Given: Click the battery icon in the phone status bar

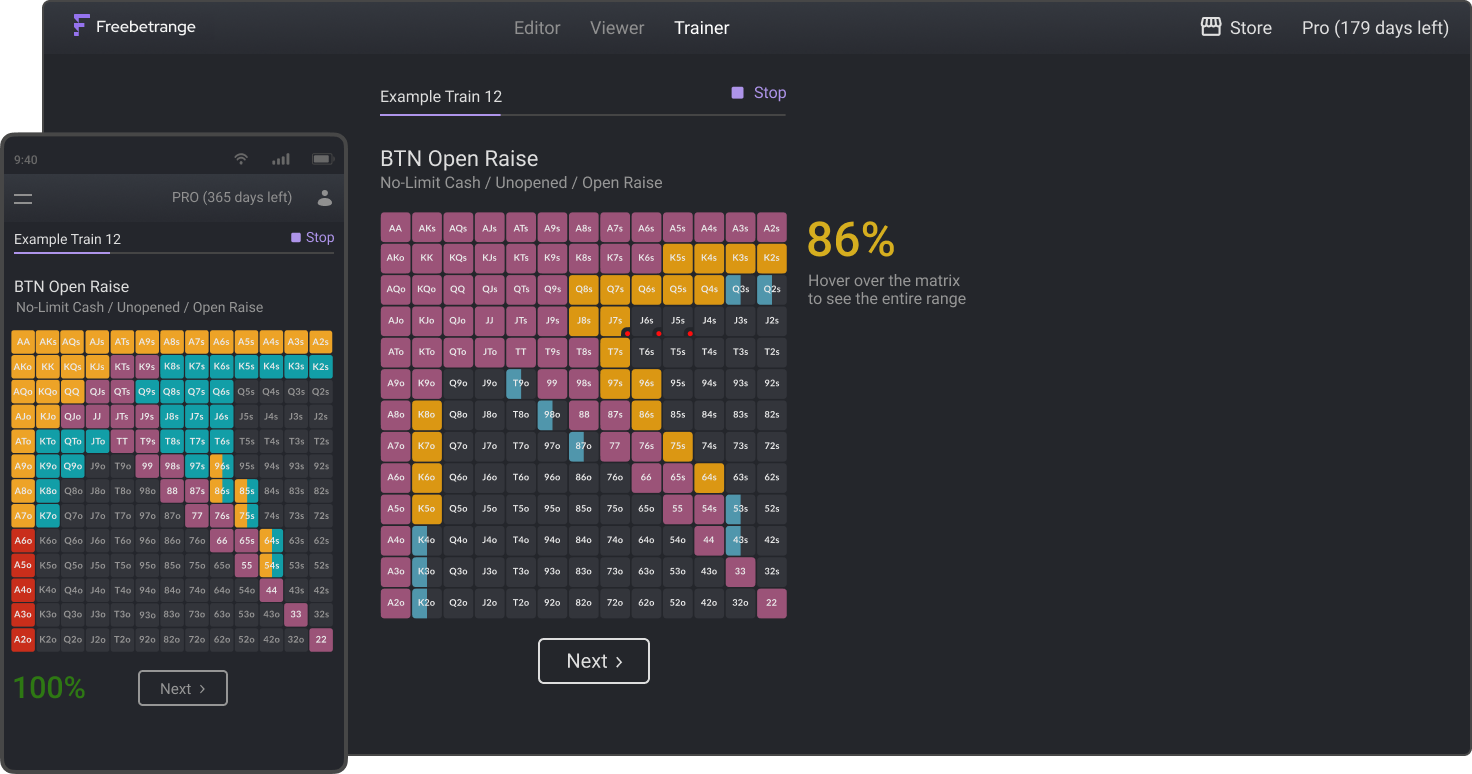Looking at the screenshot, I should click(321, 158).
